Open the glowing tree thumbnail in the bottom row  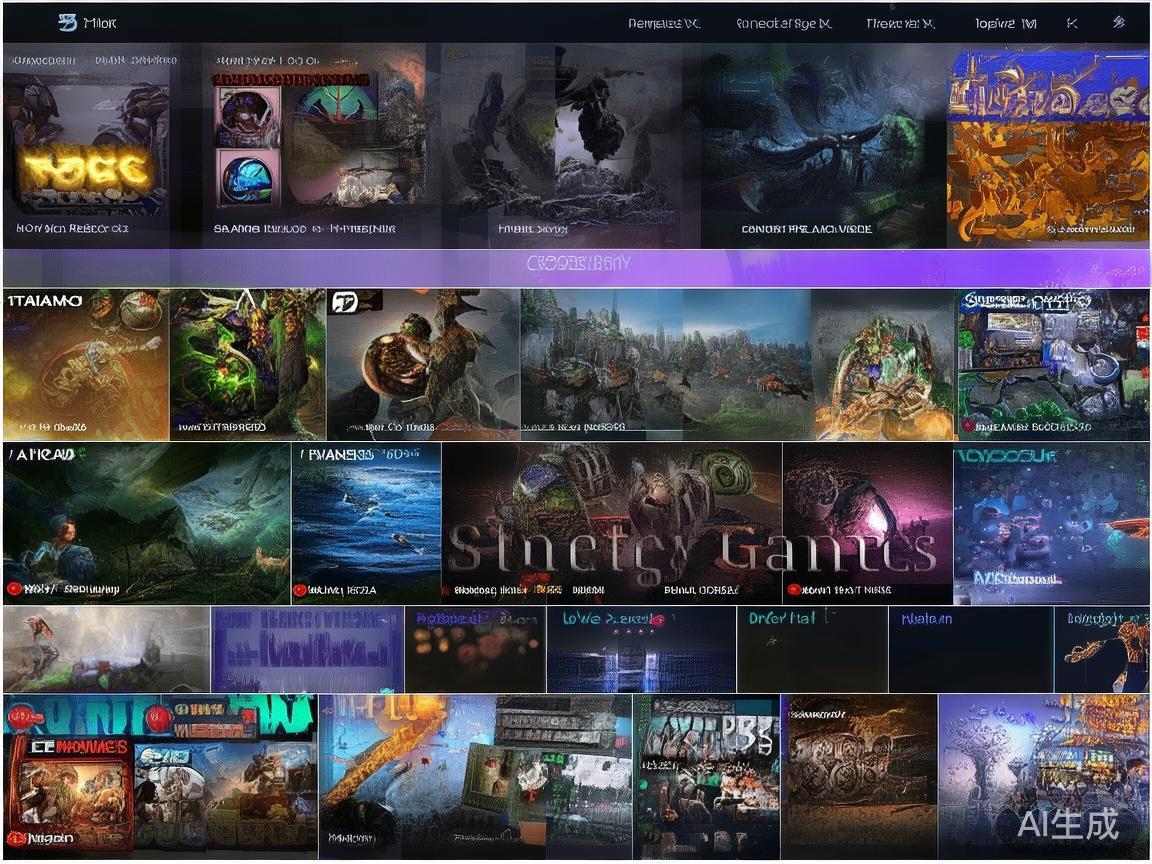[1044, 775]
